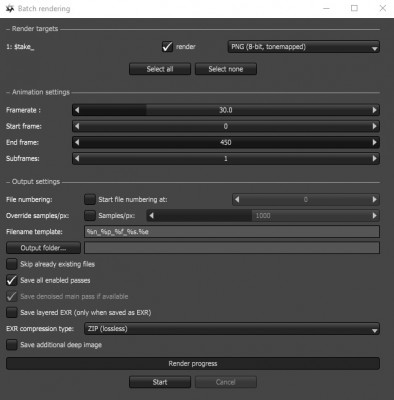Enable the Override Samples/px checkbox

[90, 216]
